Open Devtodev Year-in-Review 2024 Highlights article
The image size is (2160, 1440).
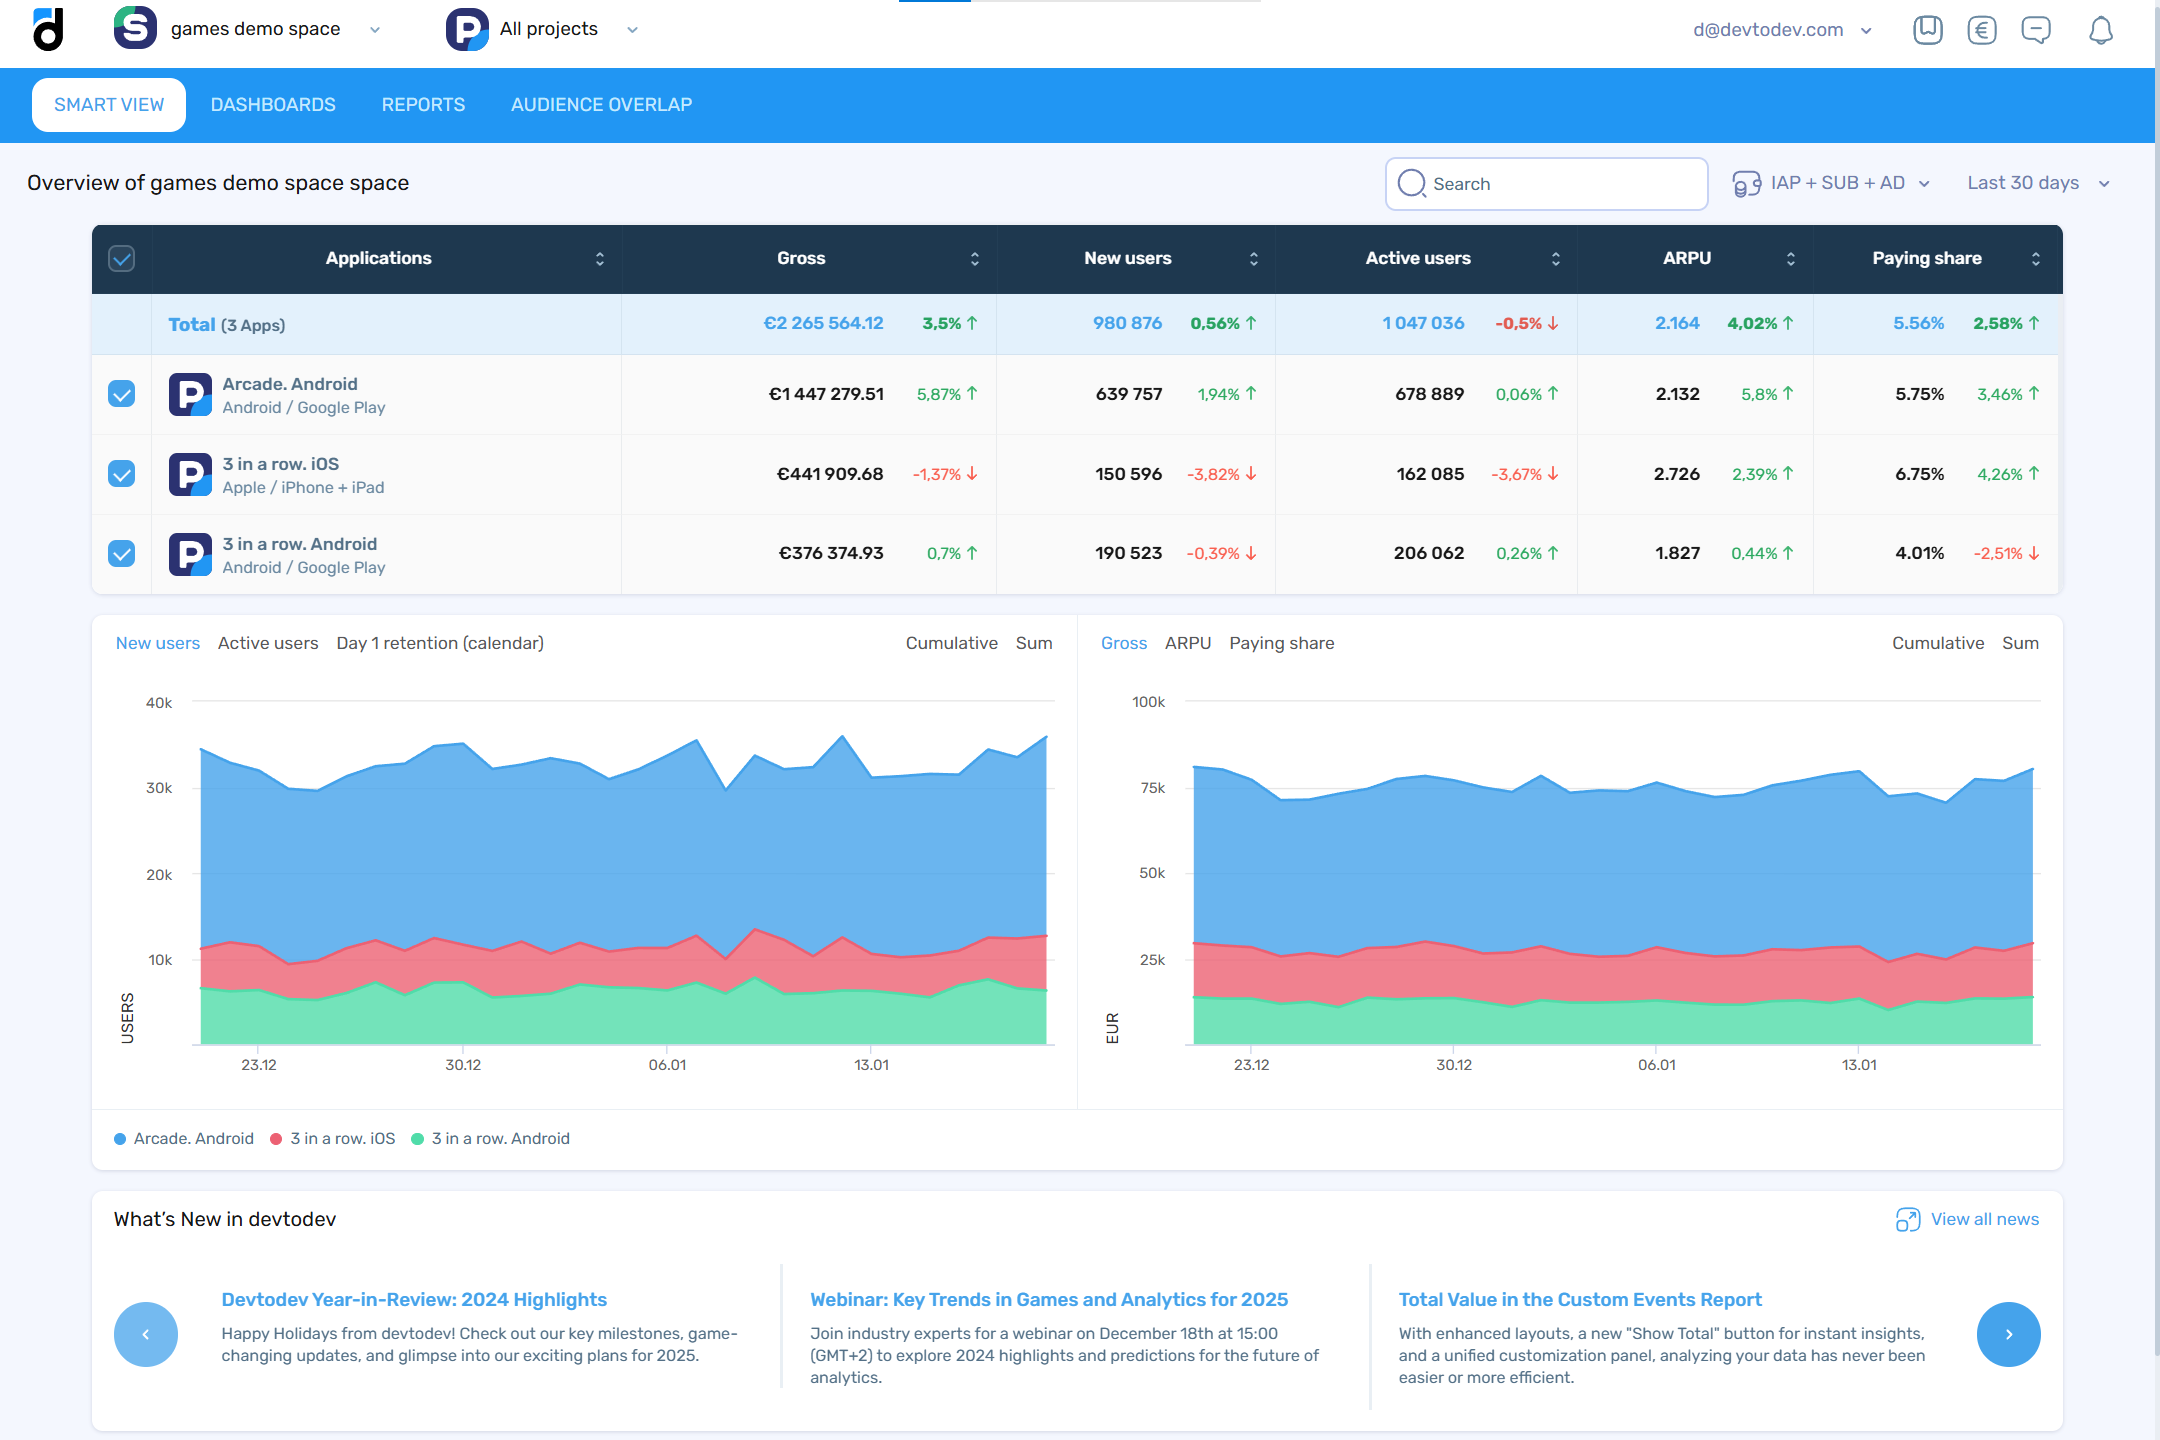[x=414, y=1299]
